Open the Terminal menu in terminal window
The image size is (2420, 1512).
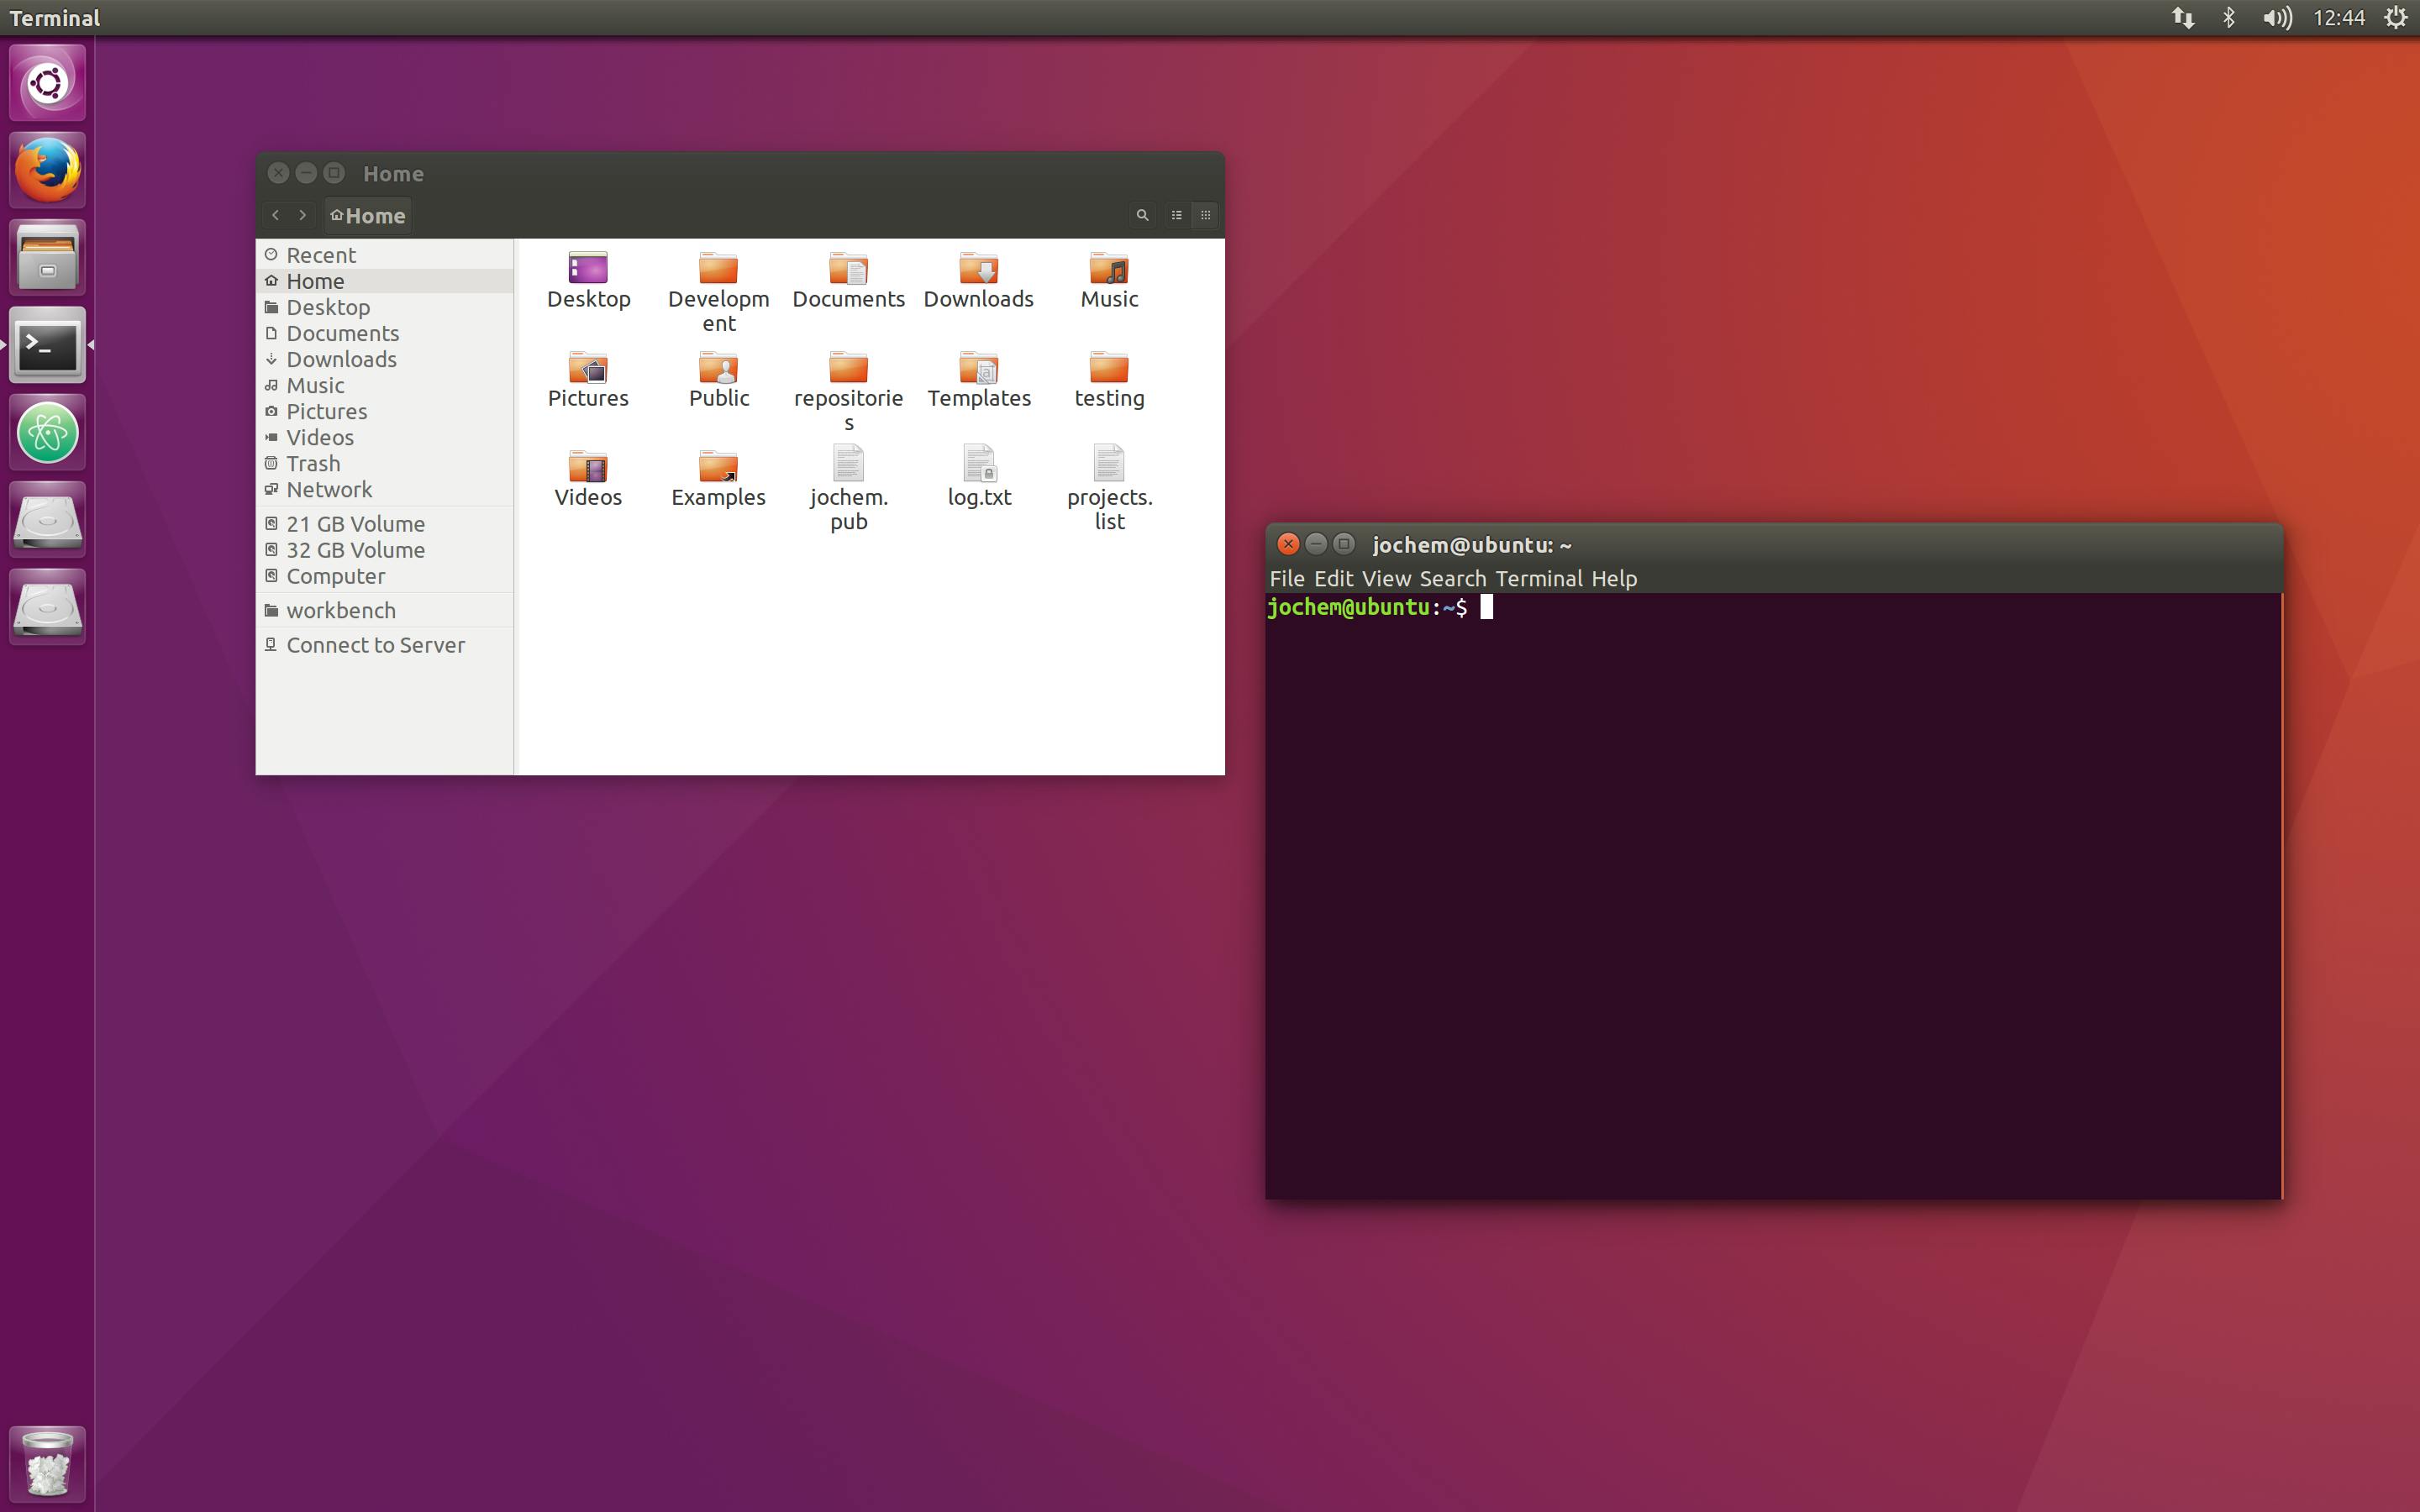click(x=1538, y=579)
